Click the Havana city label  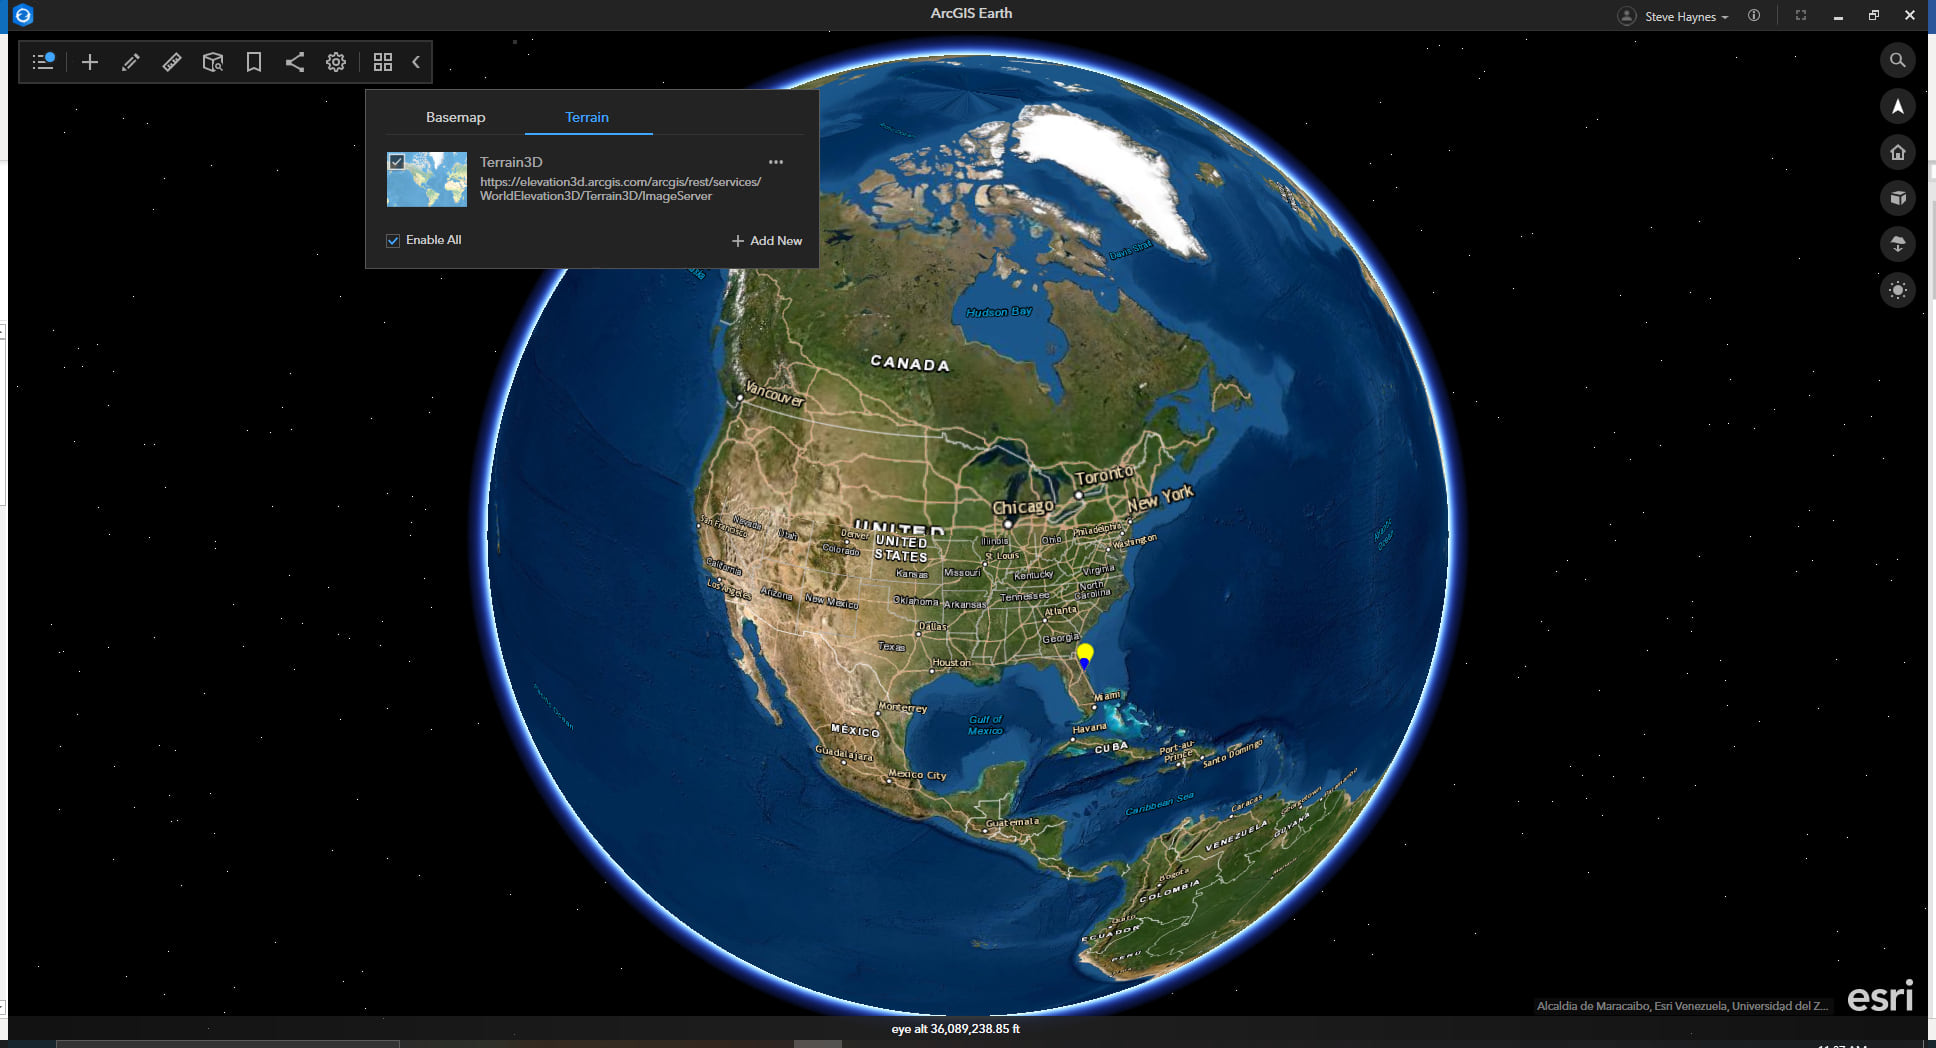click(x=1089, y=728)
